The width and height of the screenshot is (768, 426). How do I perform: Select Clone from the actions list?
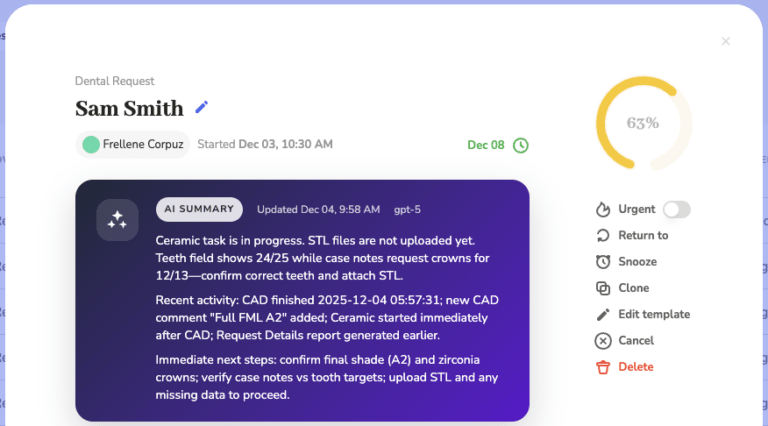[634, 288]
